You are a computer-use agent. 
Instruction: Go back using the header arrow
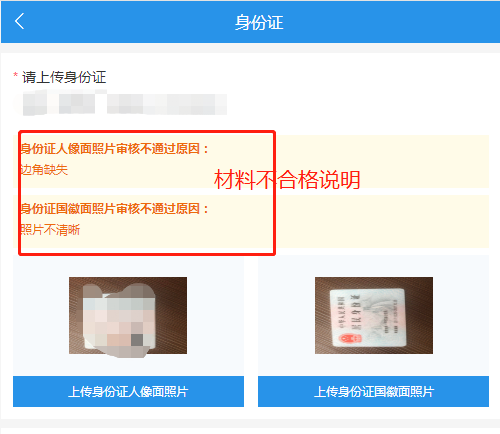(19, 22)
